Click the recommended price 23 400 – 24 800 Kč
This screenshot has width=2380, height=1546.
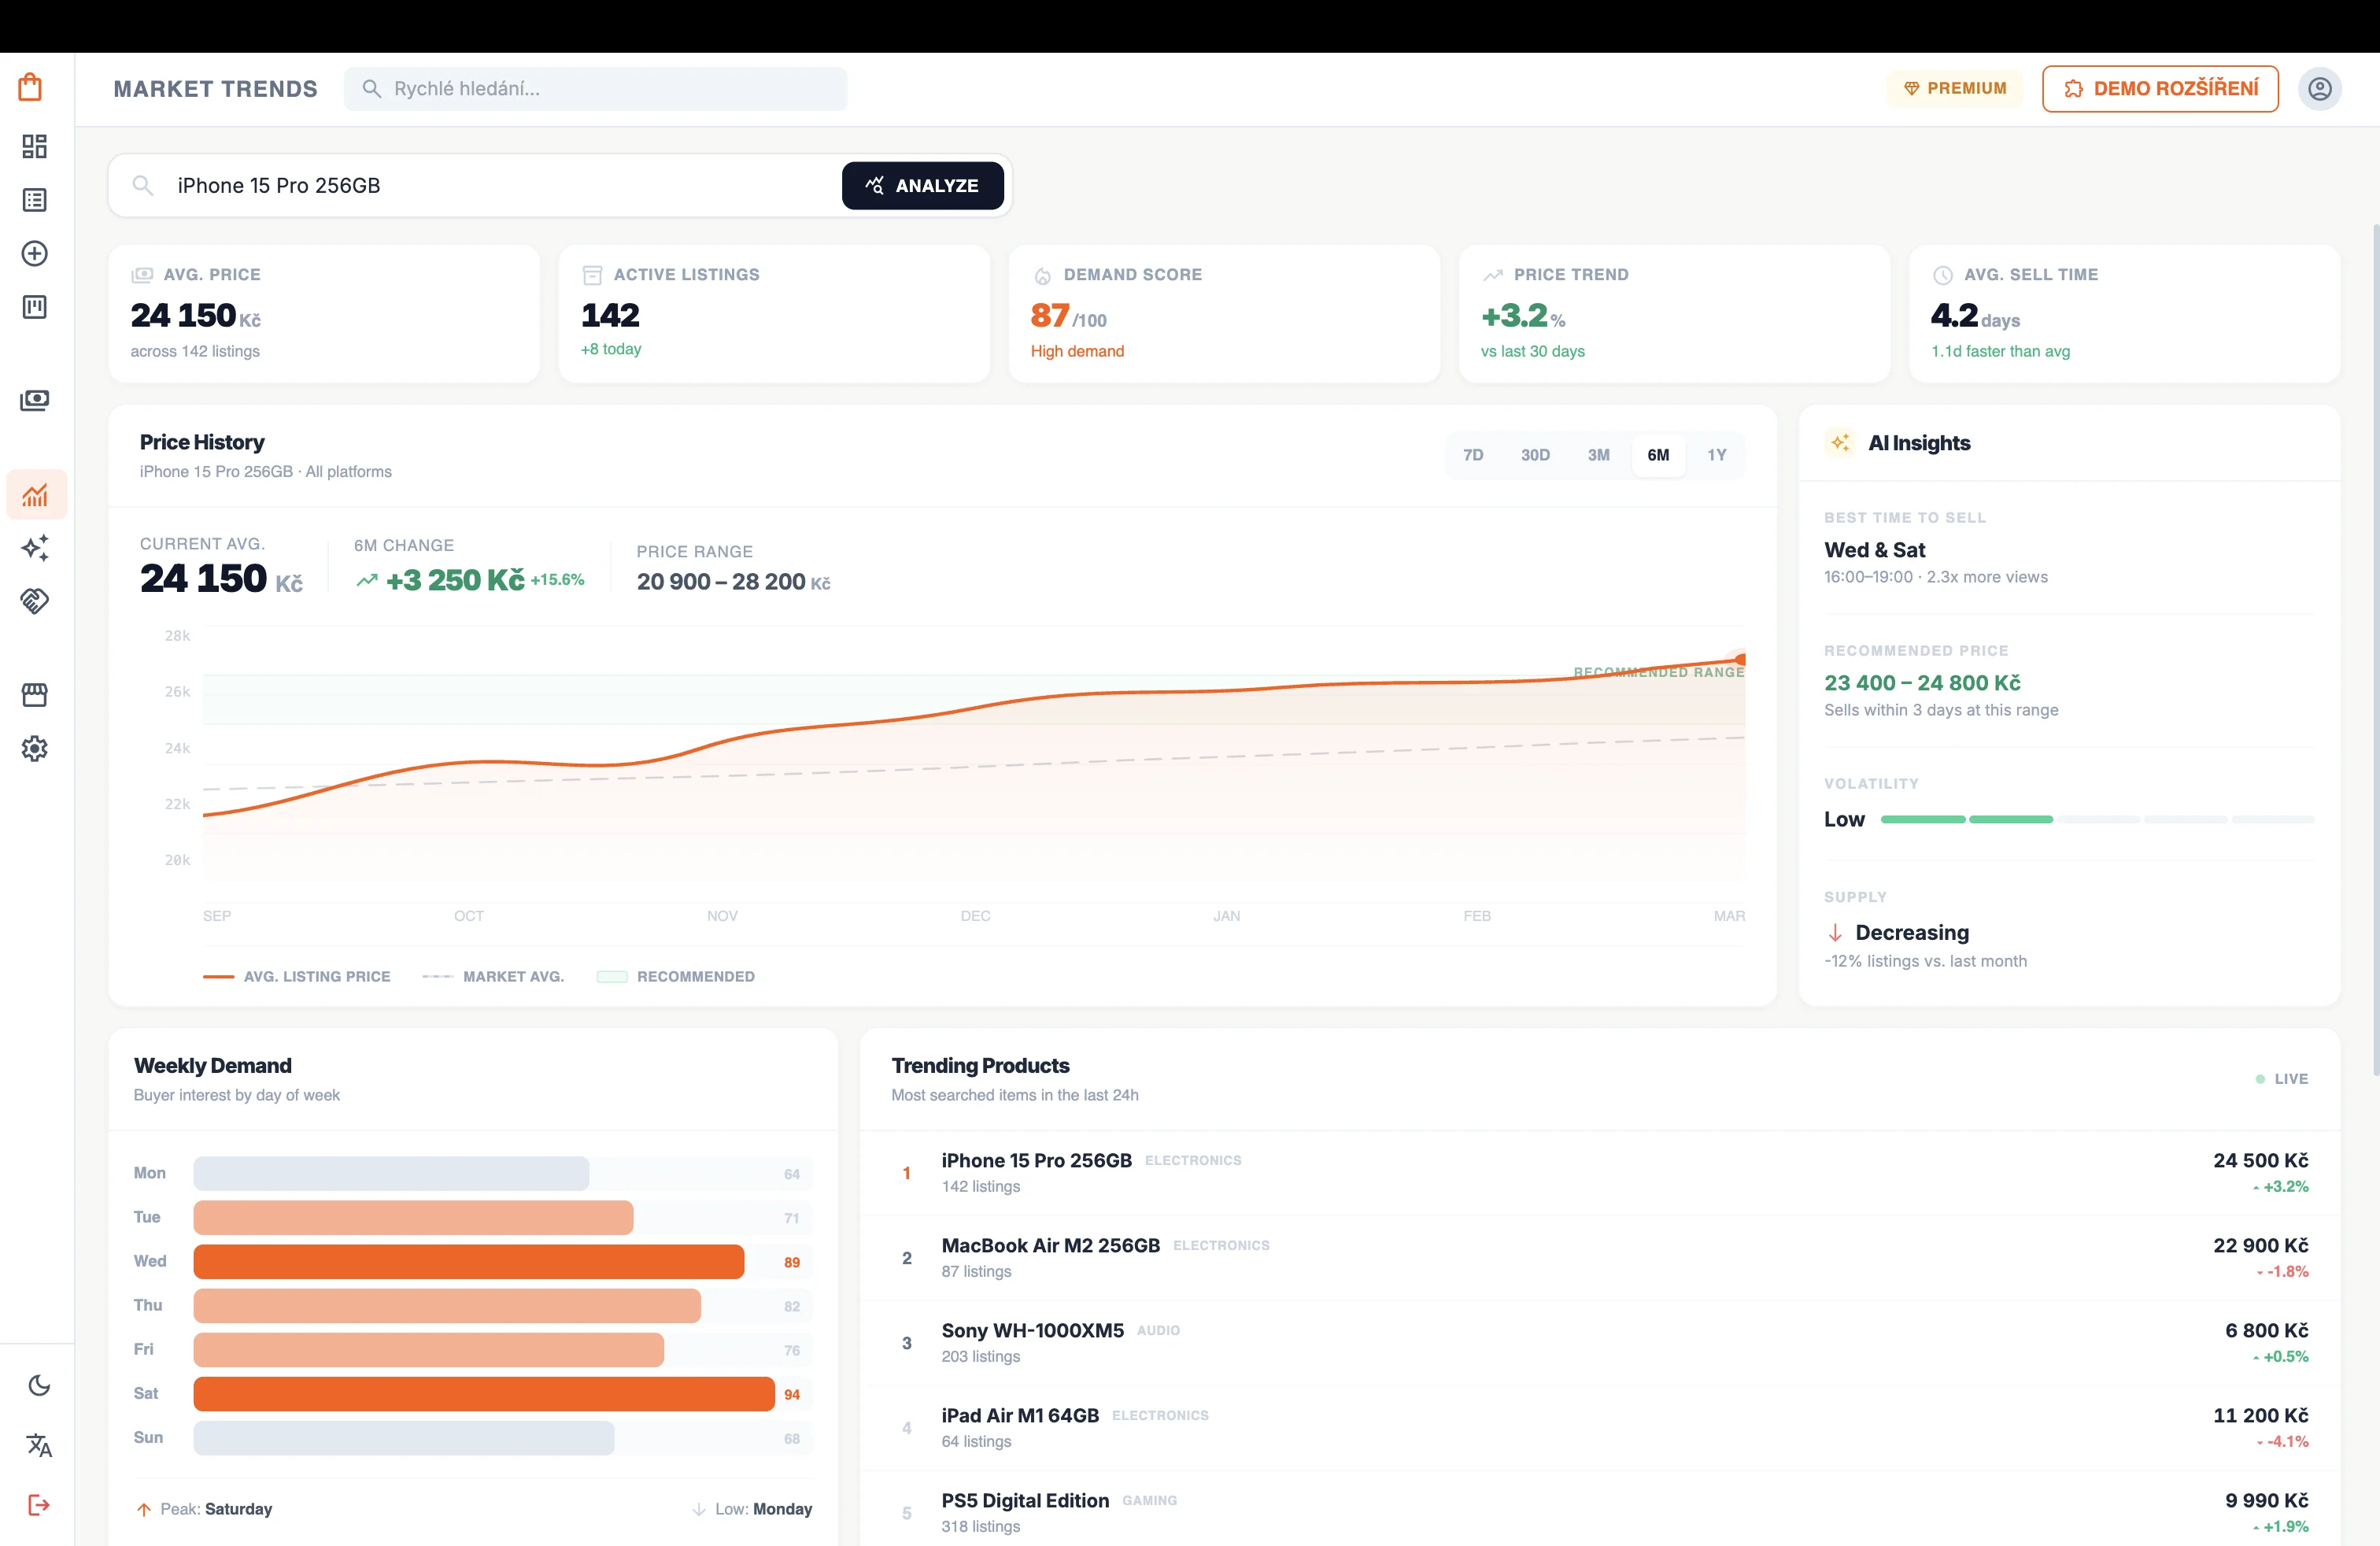point(1922,683)
